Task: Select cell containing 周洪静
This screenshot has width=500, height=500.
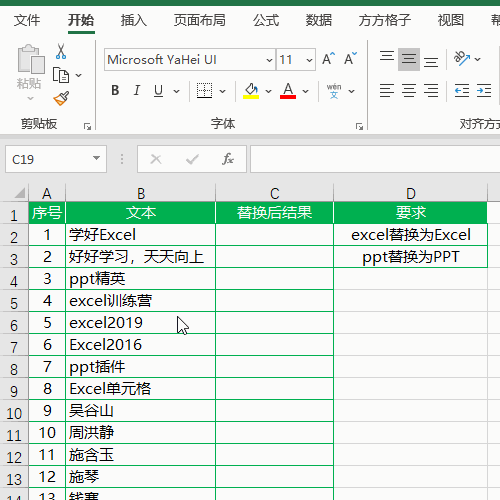Action: 140,433
